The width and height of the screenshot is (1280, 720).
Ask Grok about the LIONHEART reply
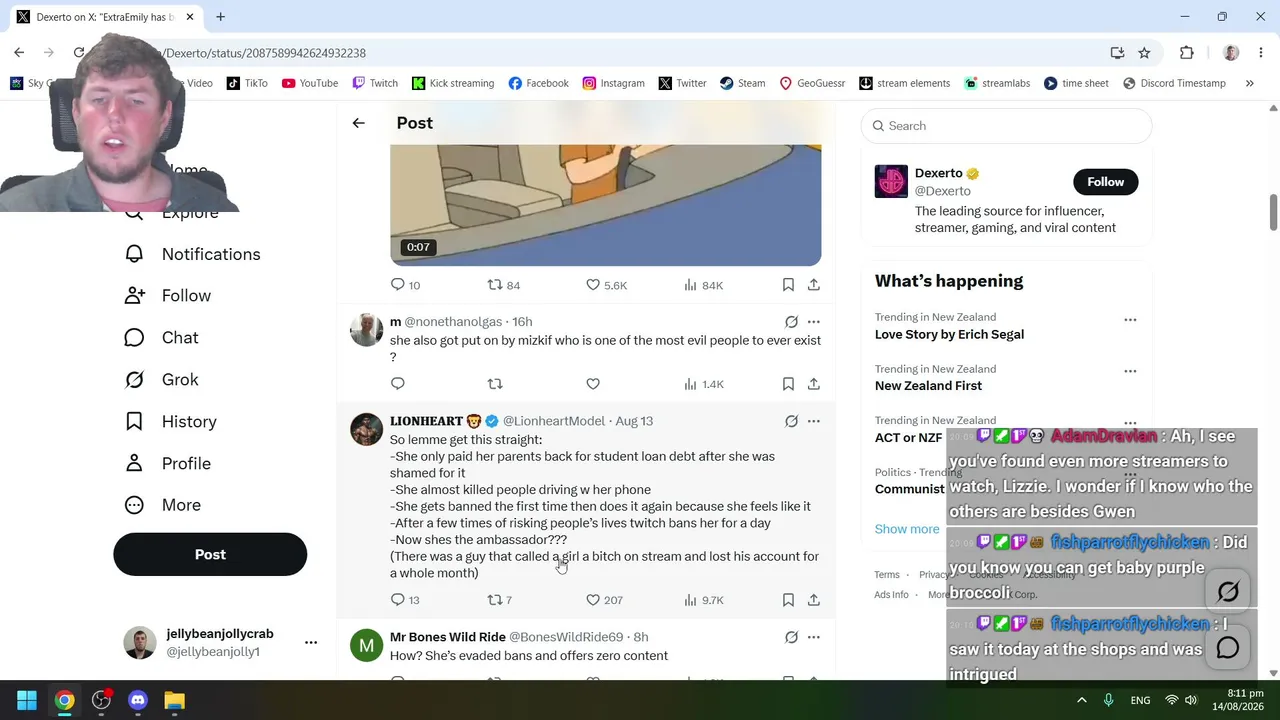(791, 421)
